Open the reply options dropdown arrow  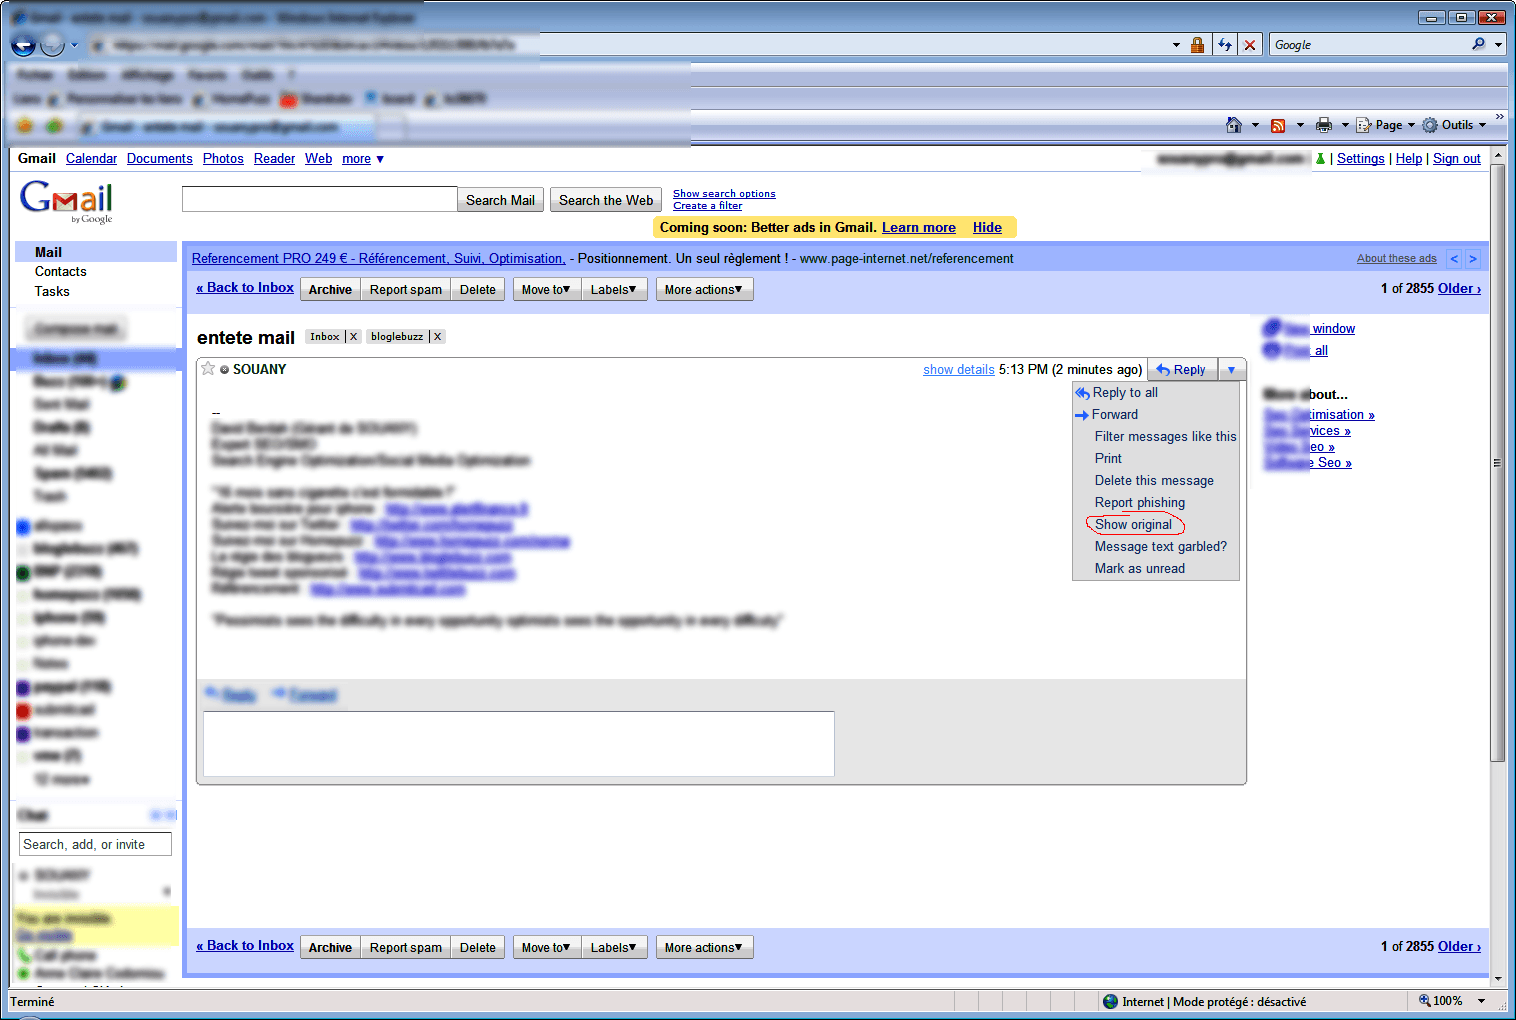[1232, 370]
